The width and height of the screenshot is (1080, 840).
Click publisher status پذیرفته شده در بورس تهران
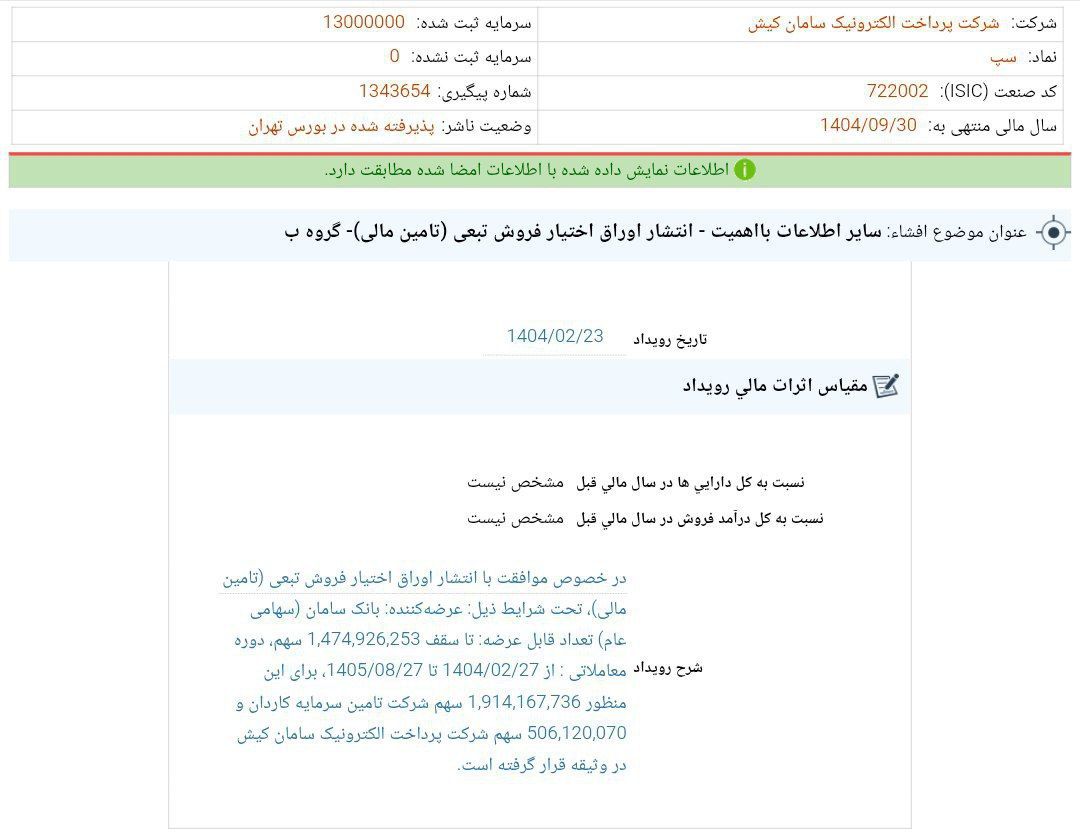tap(341, 127)
